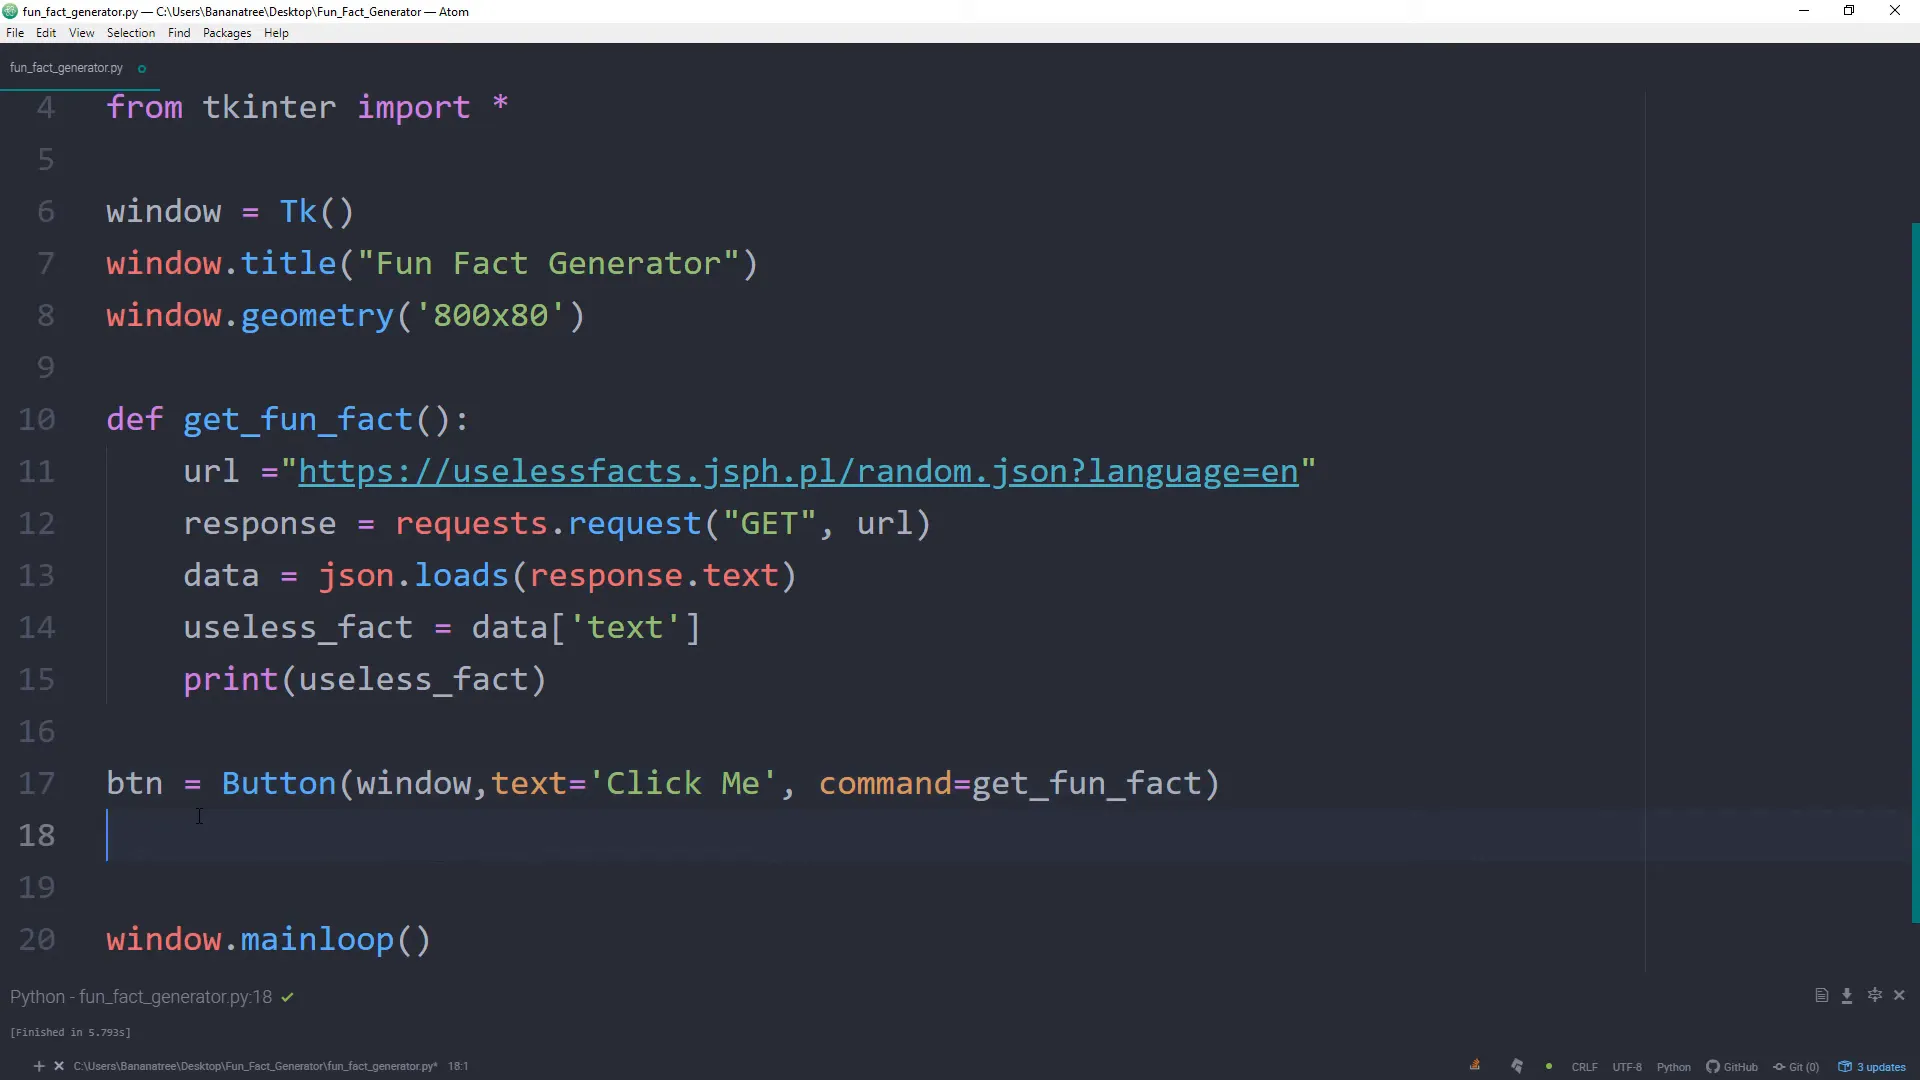Click the gray kite icon in status bar
This screenshot has width=1920, height=1080.
coord(1517,1066)
